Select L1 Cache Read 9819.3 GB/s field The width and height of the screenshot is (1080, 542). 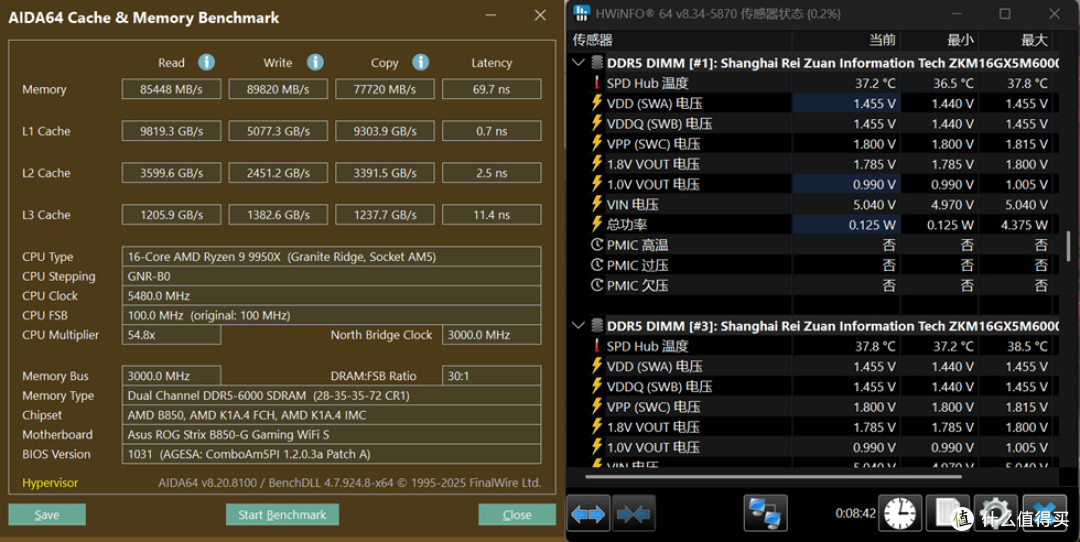pos(172,131)
